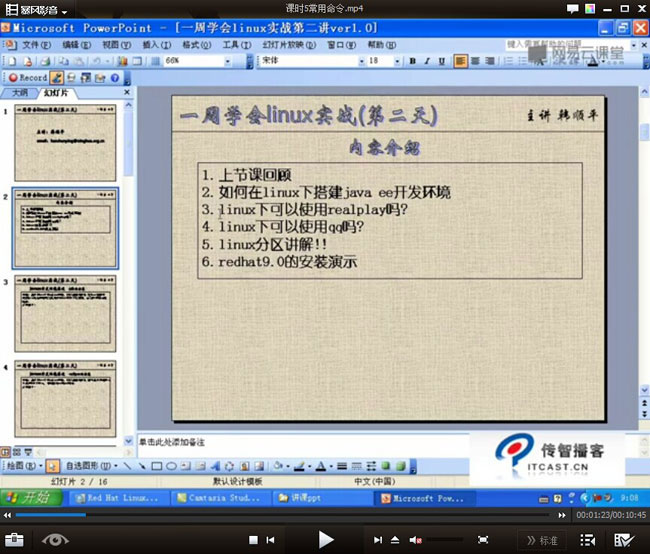
Task: Expand the drawing toolbar font color arrow
Action: click(x=330, y=467)
